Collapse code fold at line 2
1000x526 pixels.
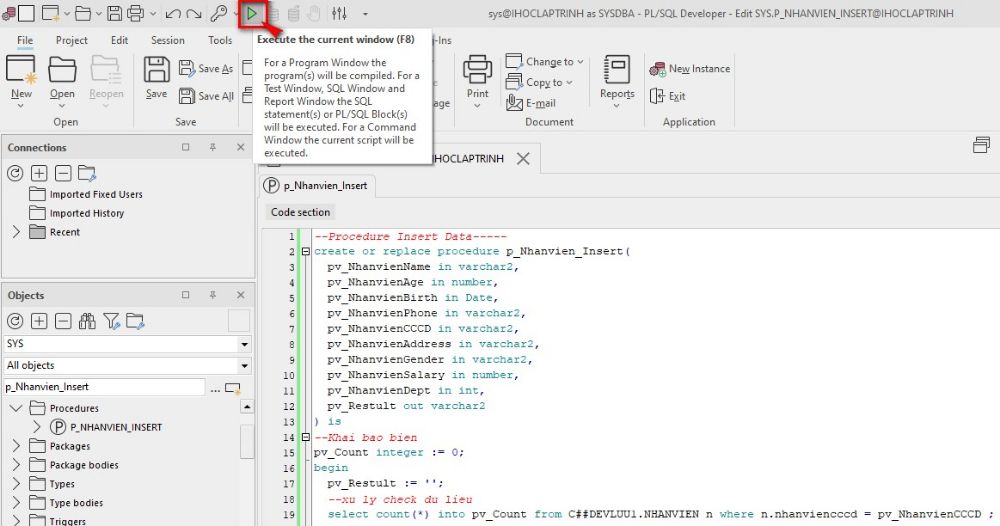[305, 252]
